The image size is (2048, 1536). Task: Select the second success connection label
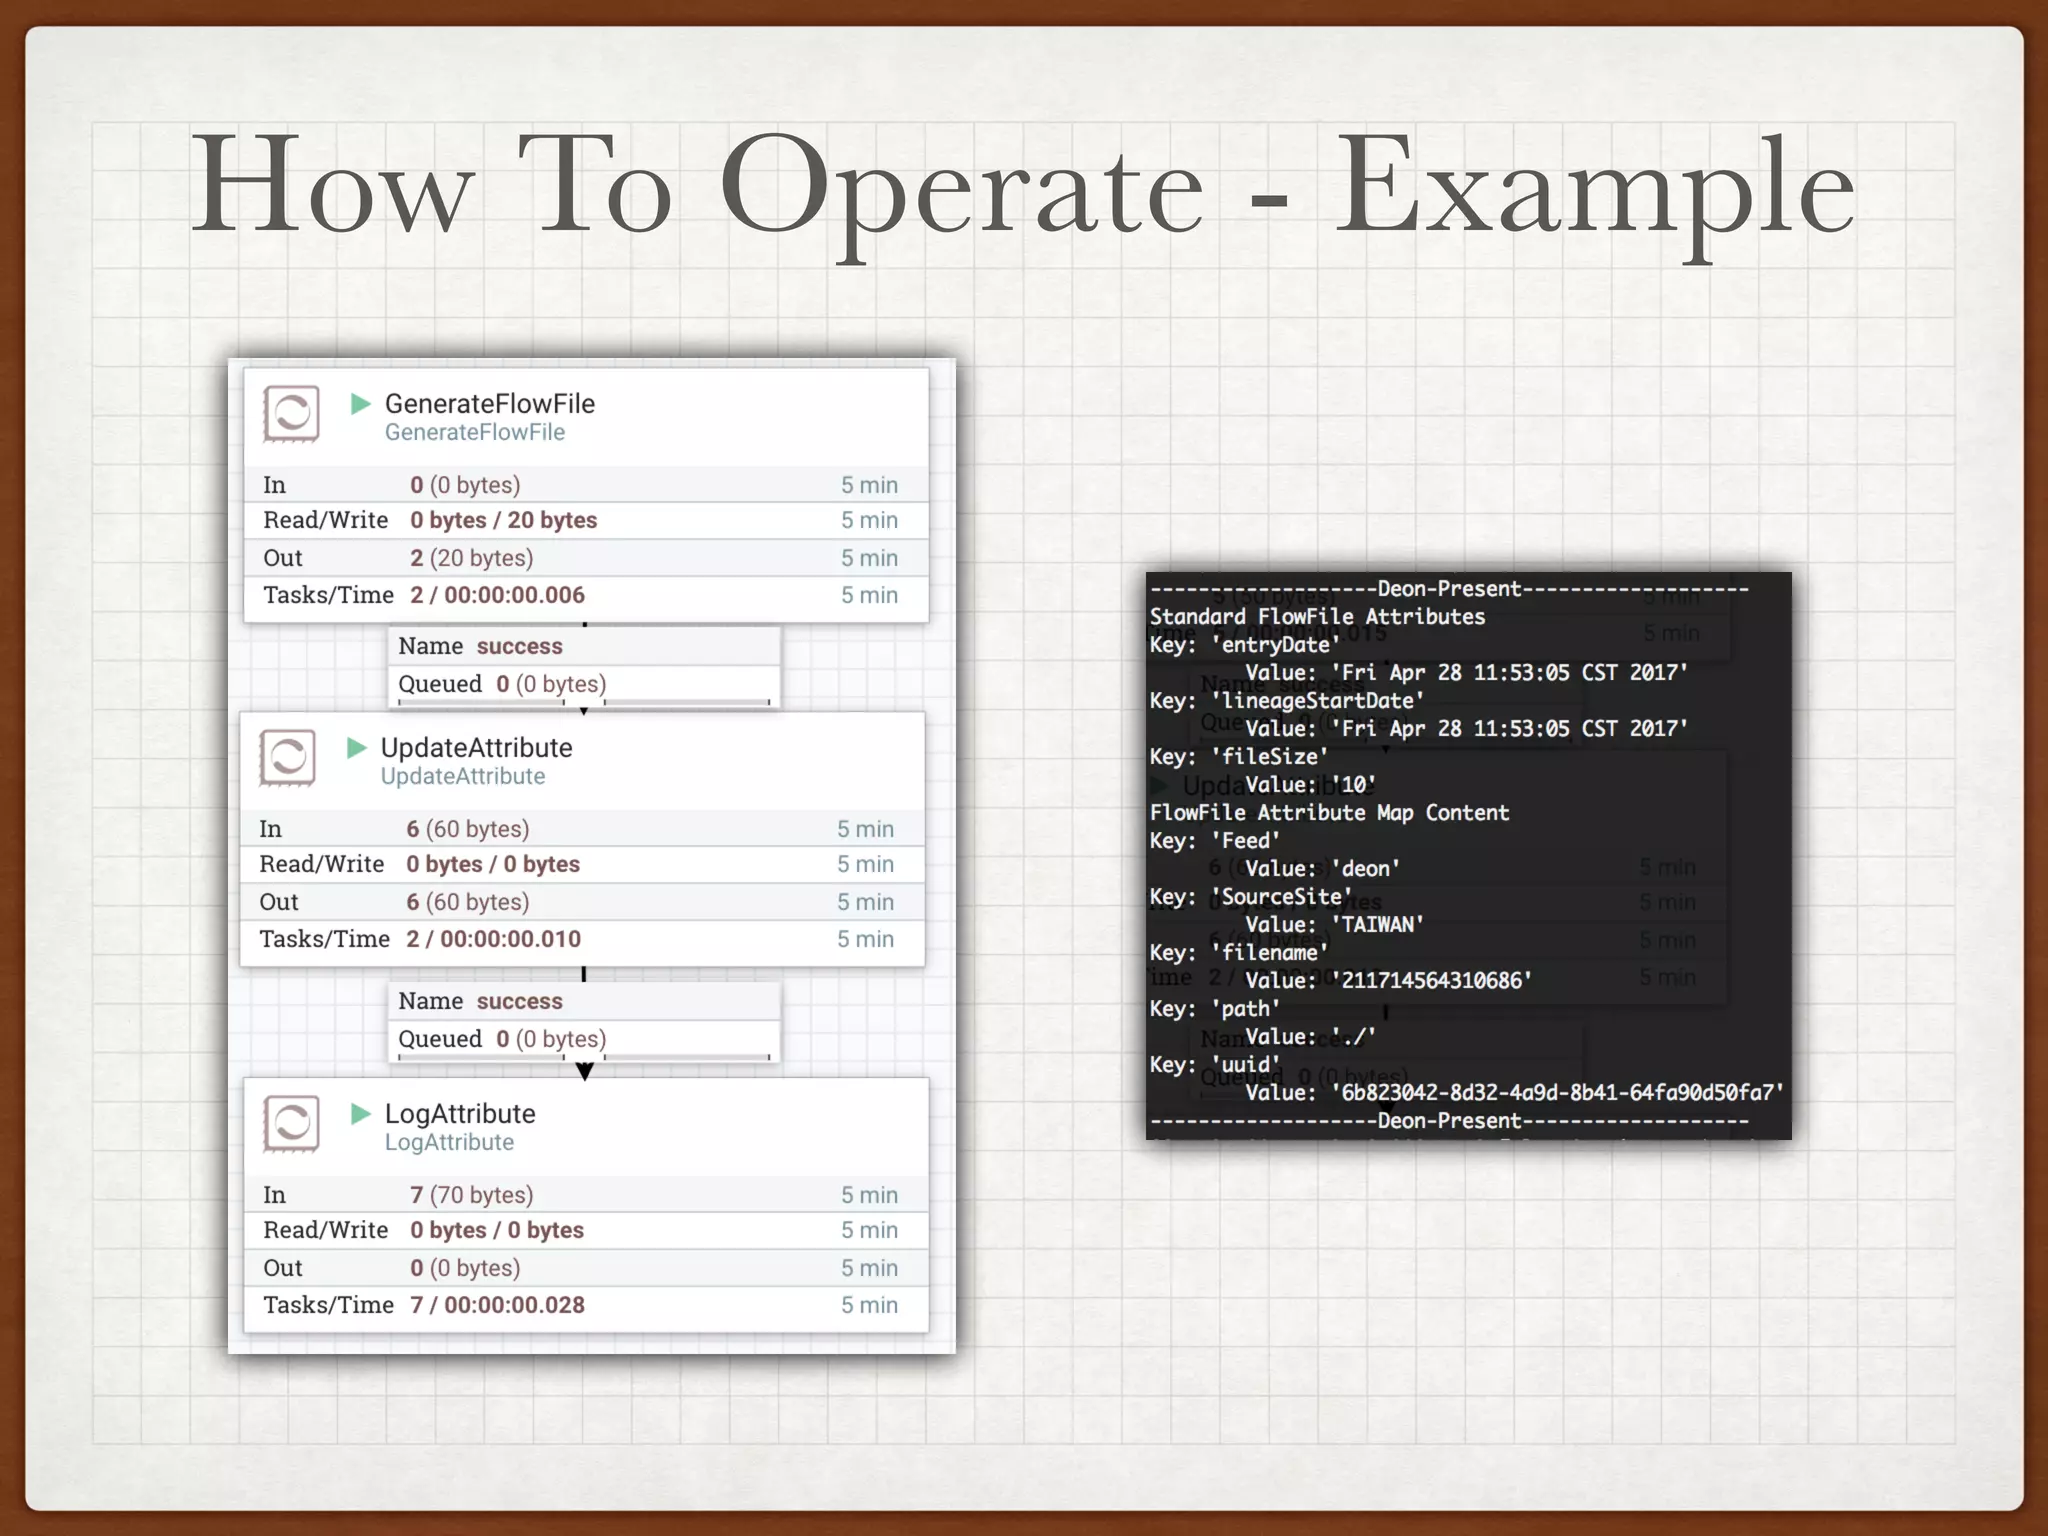coord(519,1001)
